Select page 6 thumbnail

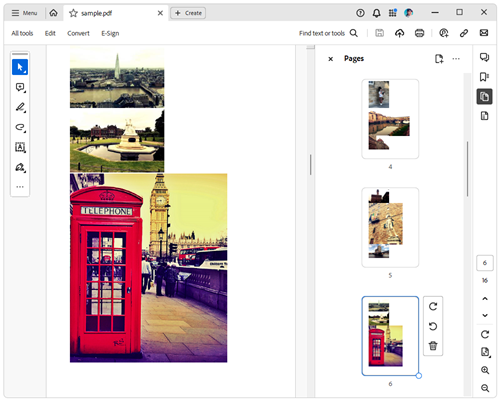click(x=390, y=336)
